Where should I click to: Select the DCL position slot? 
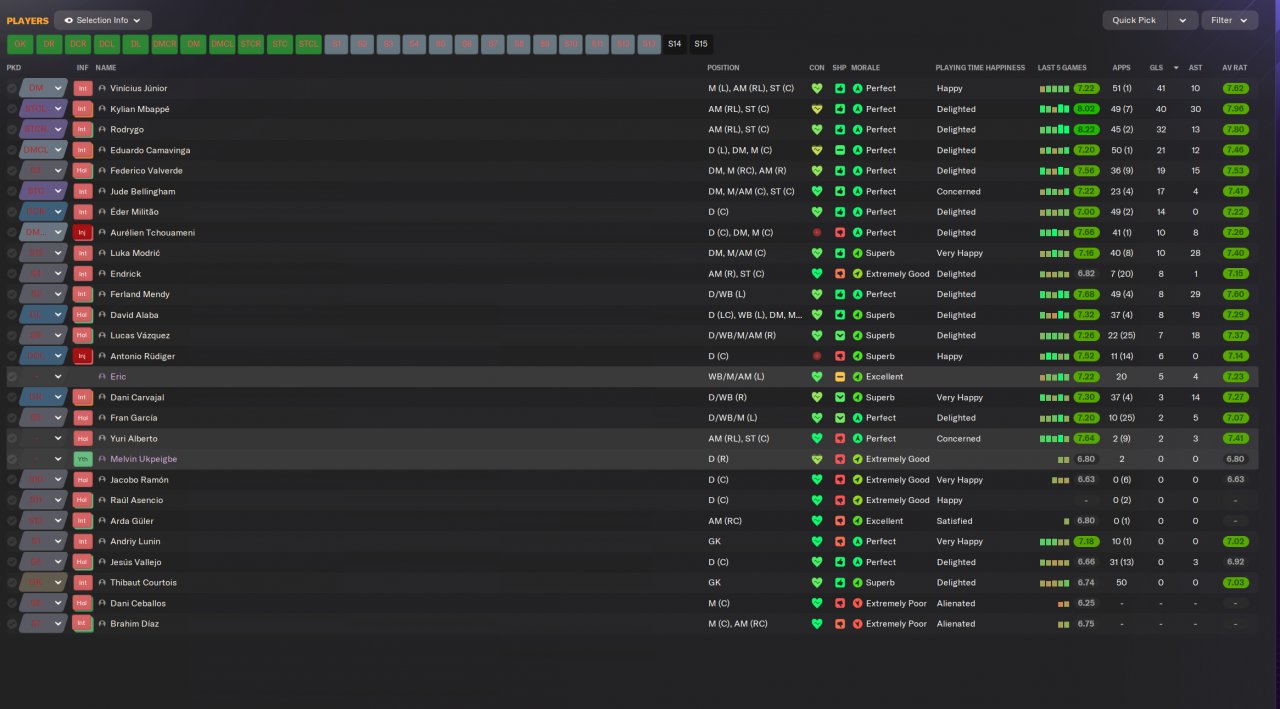(x=107, y=44)
